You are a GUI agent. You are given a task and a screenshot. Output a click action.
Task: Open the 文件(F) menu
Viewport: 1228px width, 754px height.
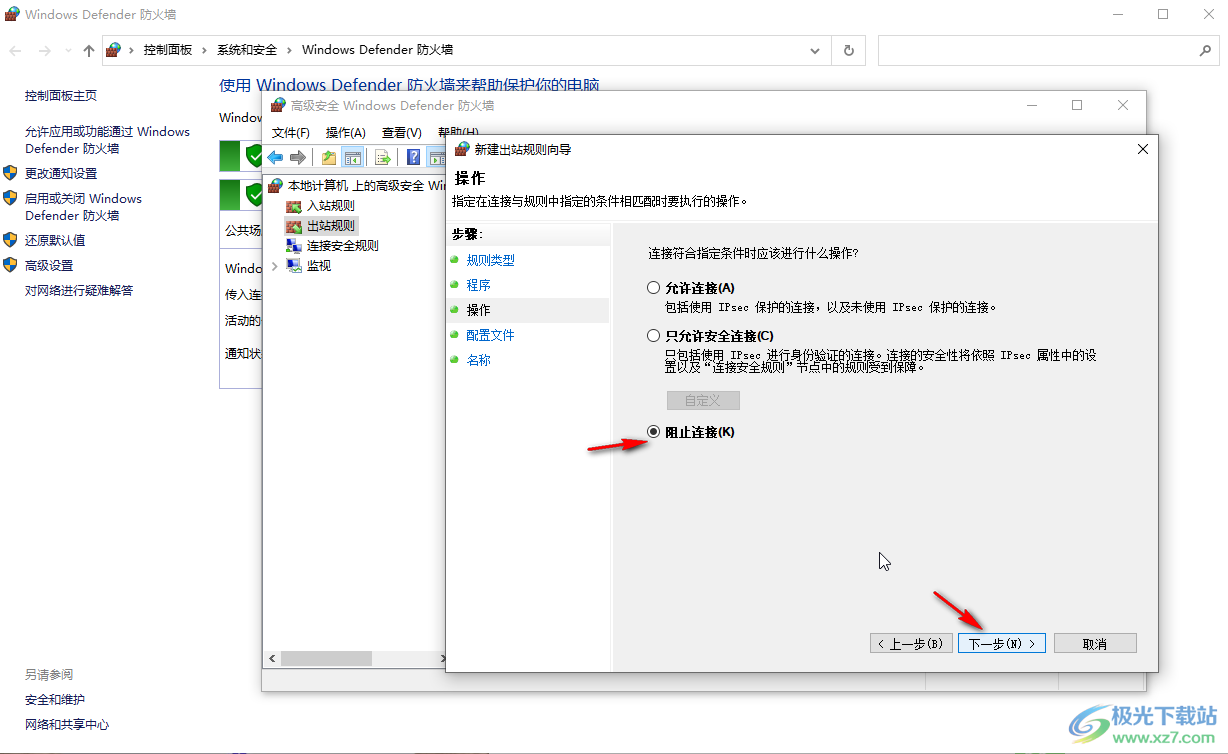coord(291,132)
